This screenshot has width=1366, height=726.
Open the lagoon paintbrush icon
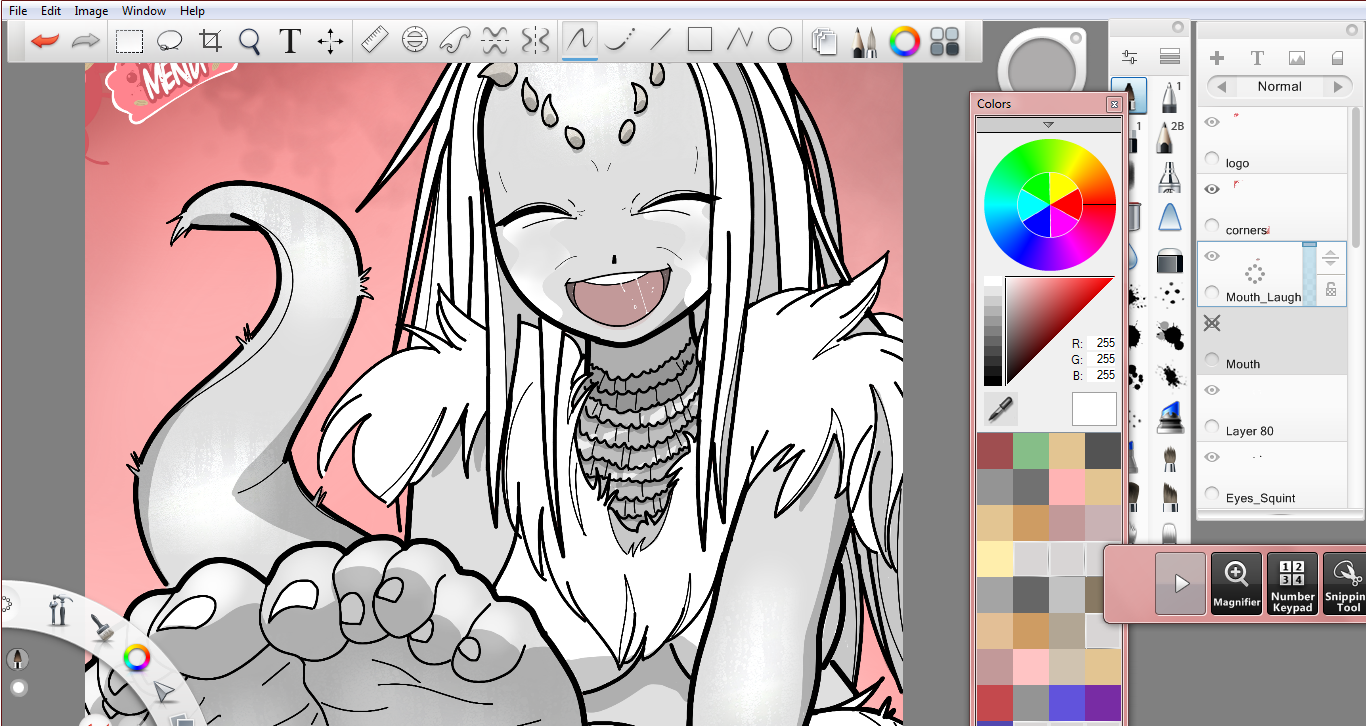click(x=101, y=627)
